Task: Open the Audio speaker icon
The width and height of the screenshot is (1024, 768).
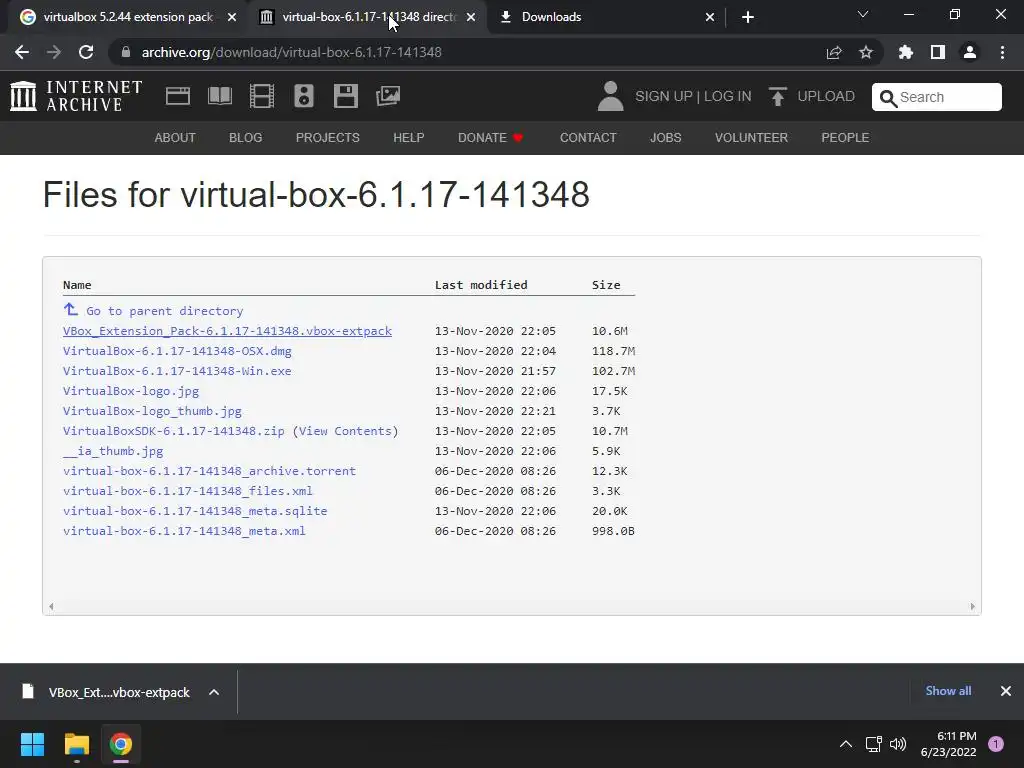Action: coord(304,96)
